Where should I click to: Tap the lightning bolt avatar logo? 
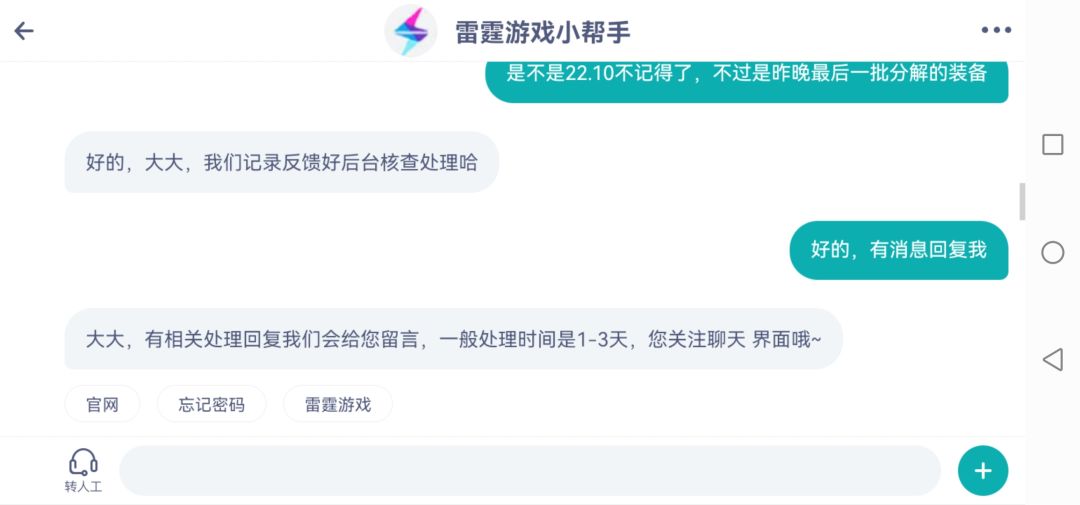tap(410, 31)
